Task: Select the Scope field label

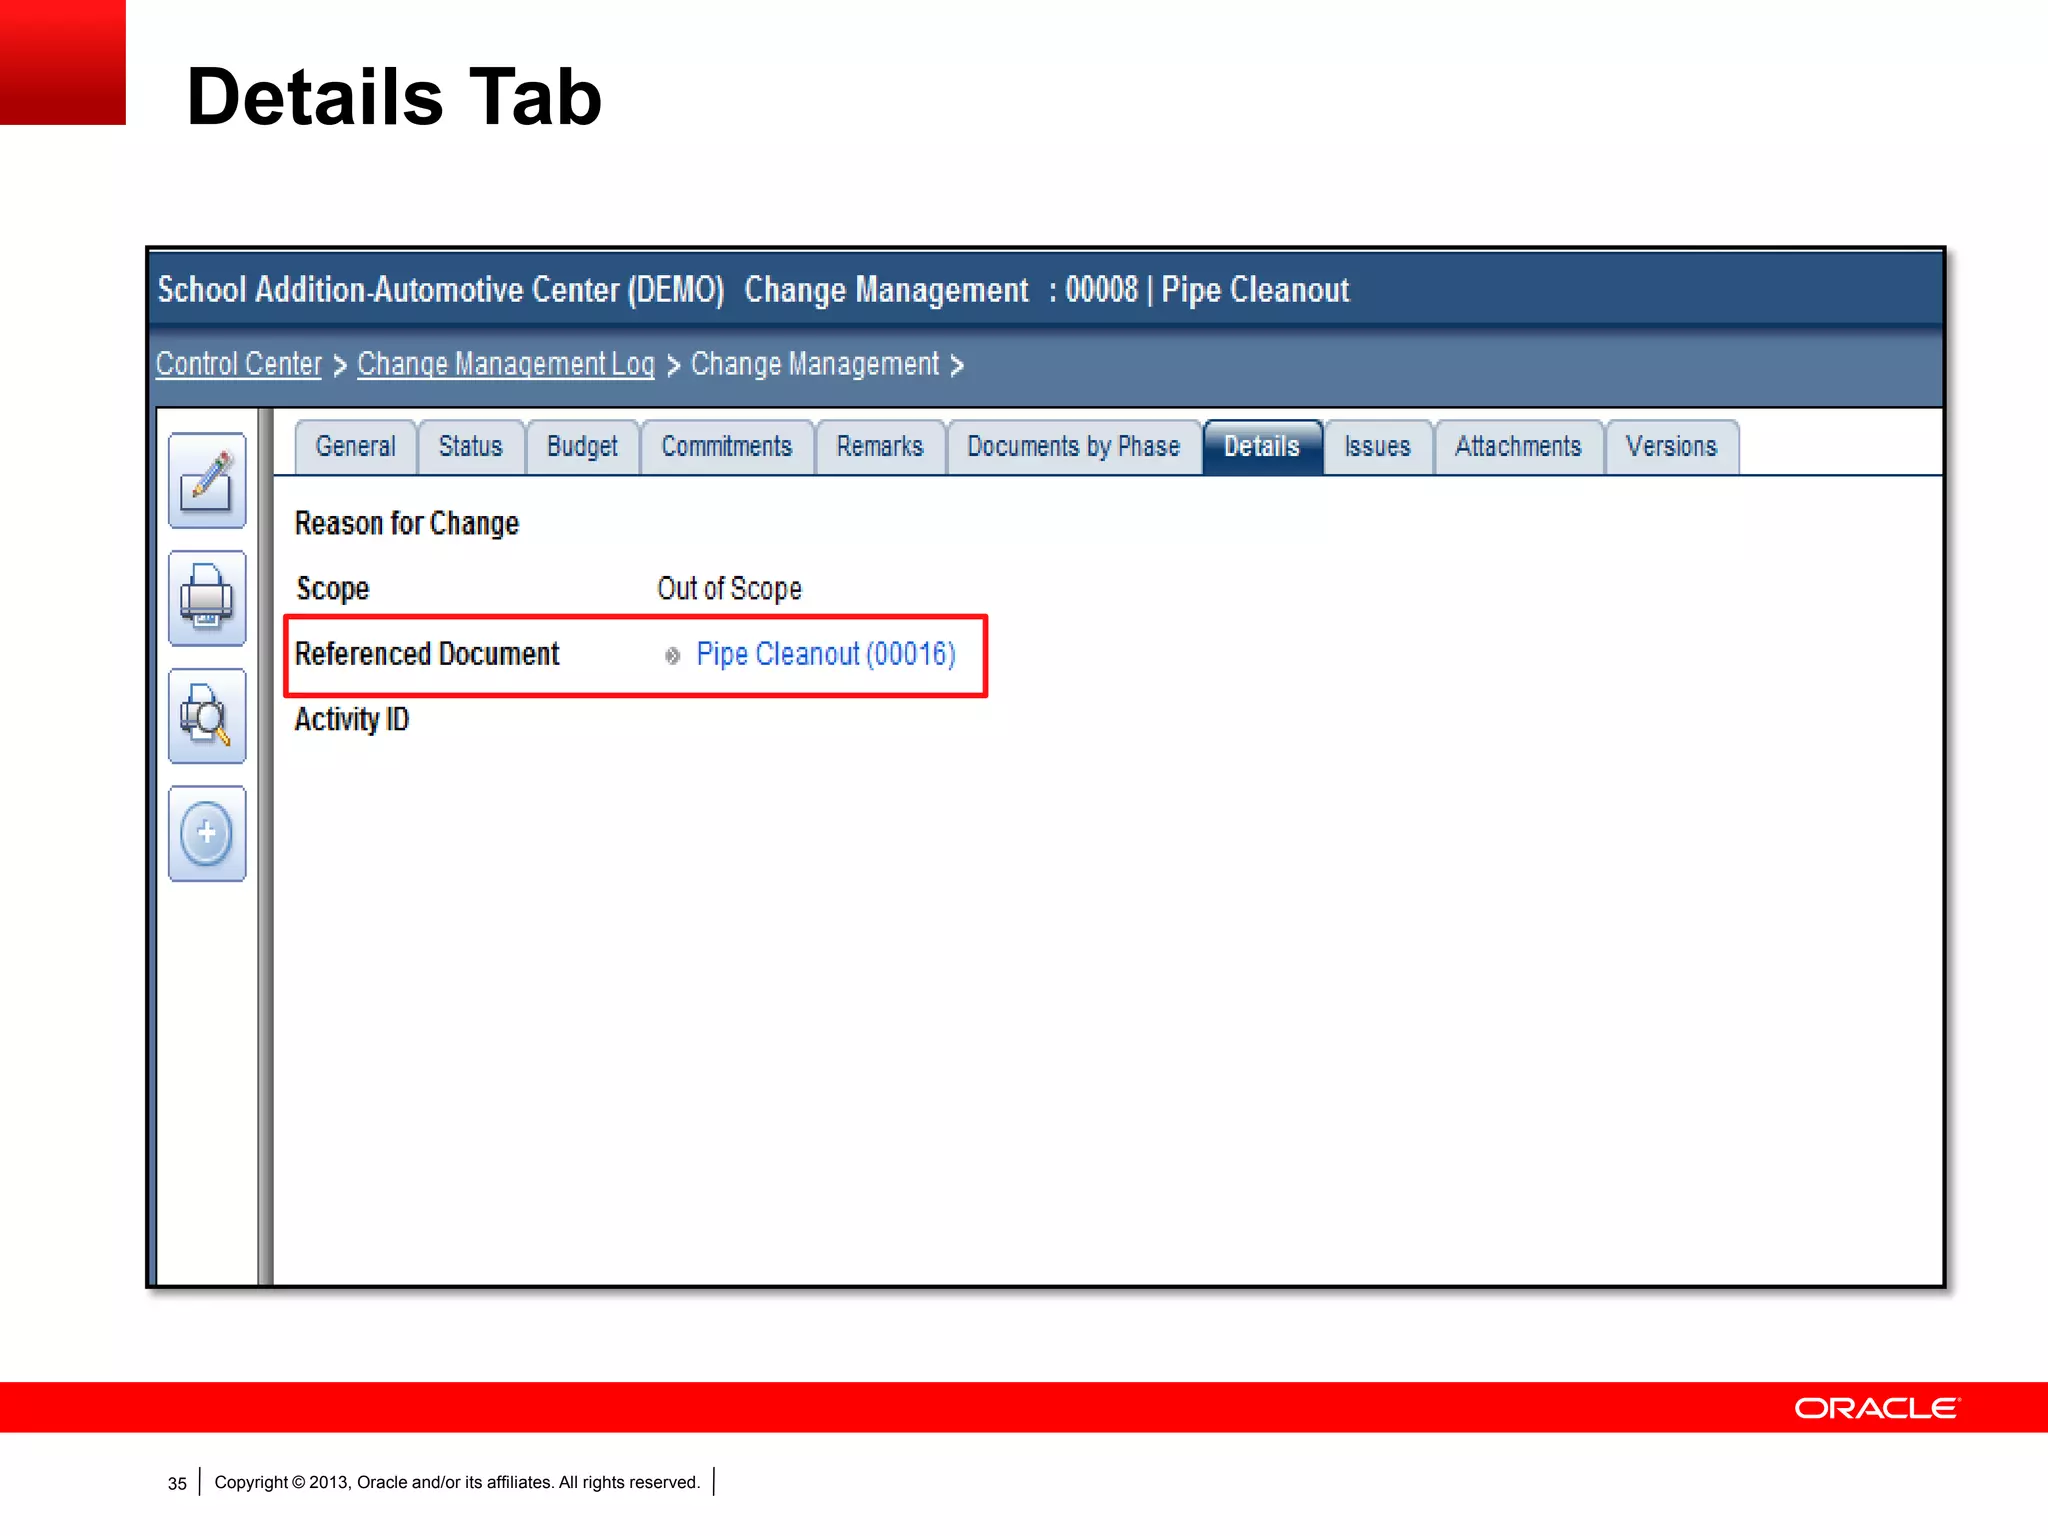Action: pyautogui.click(x=333, y=589)
